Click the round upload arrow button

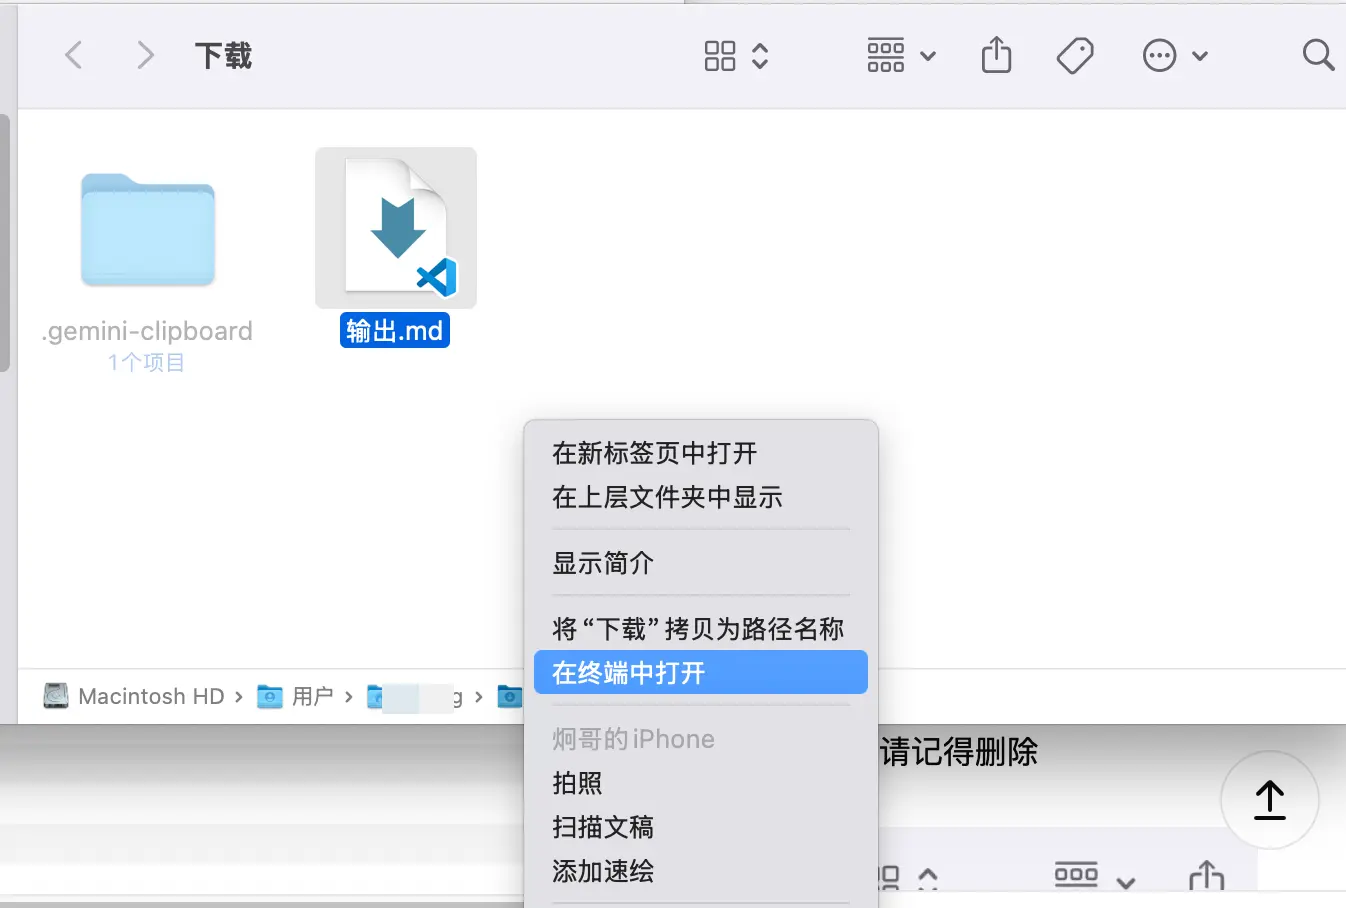pyautogui.click(x=1269, y=800)
